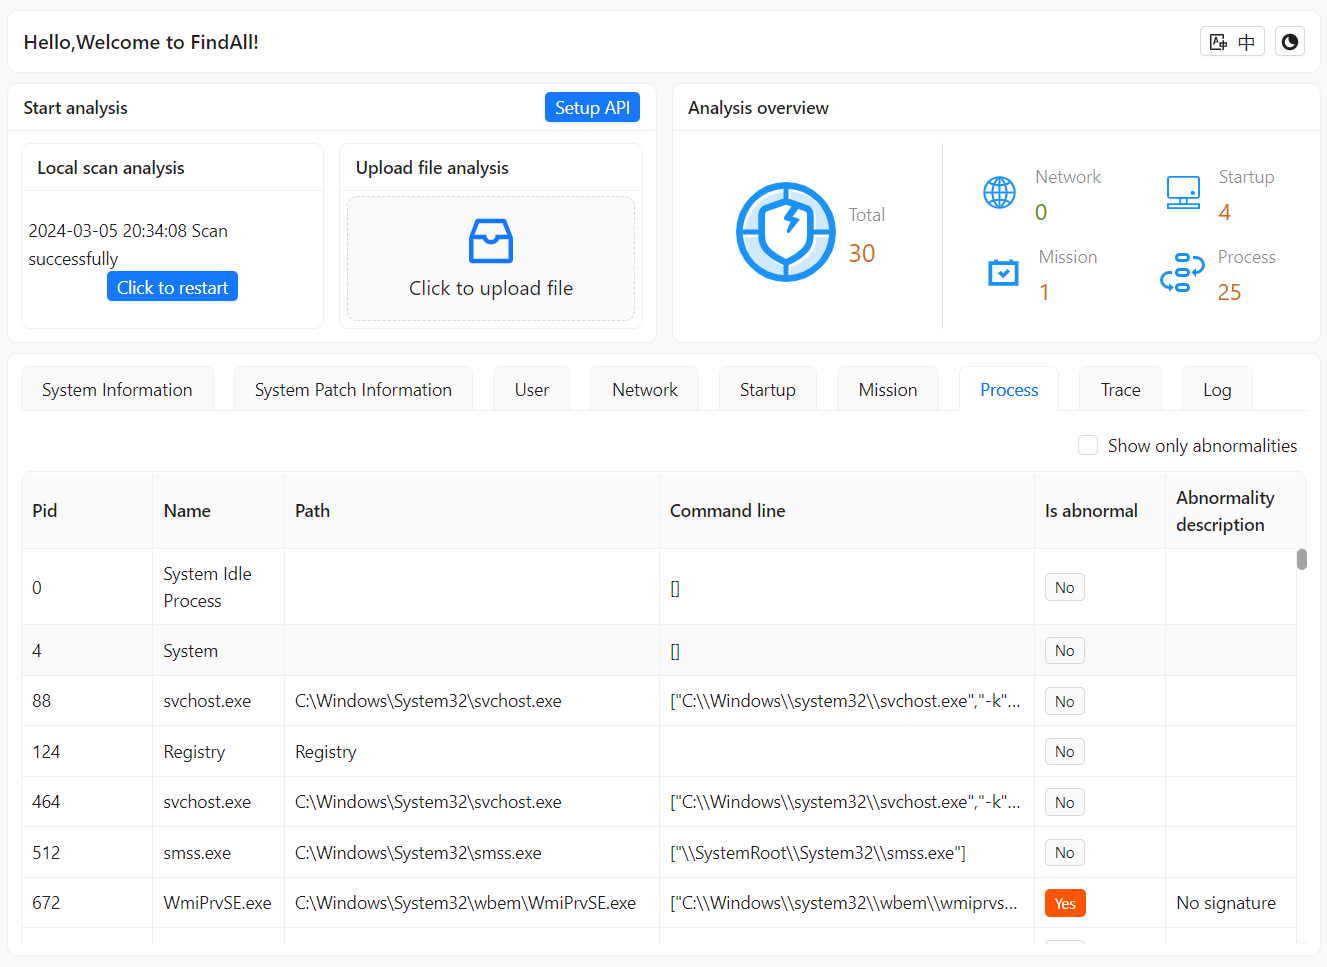
Task: Enable Show only abnormalities checkbox
Action: 1088,445
